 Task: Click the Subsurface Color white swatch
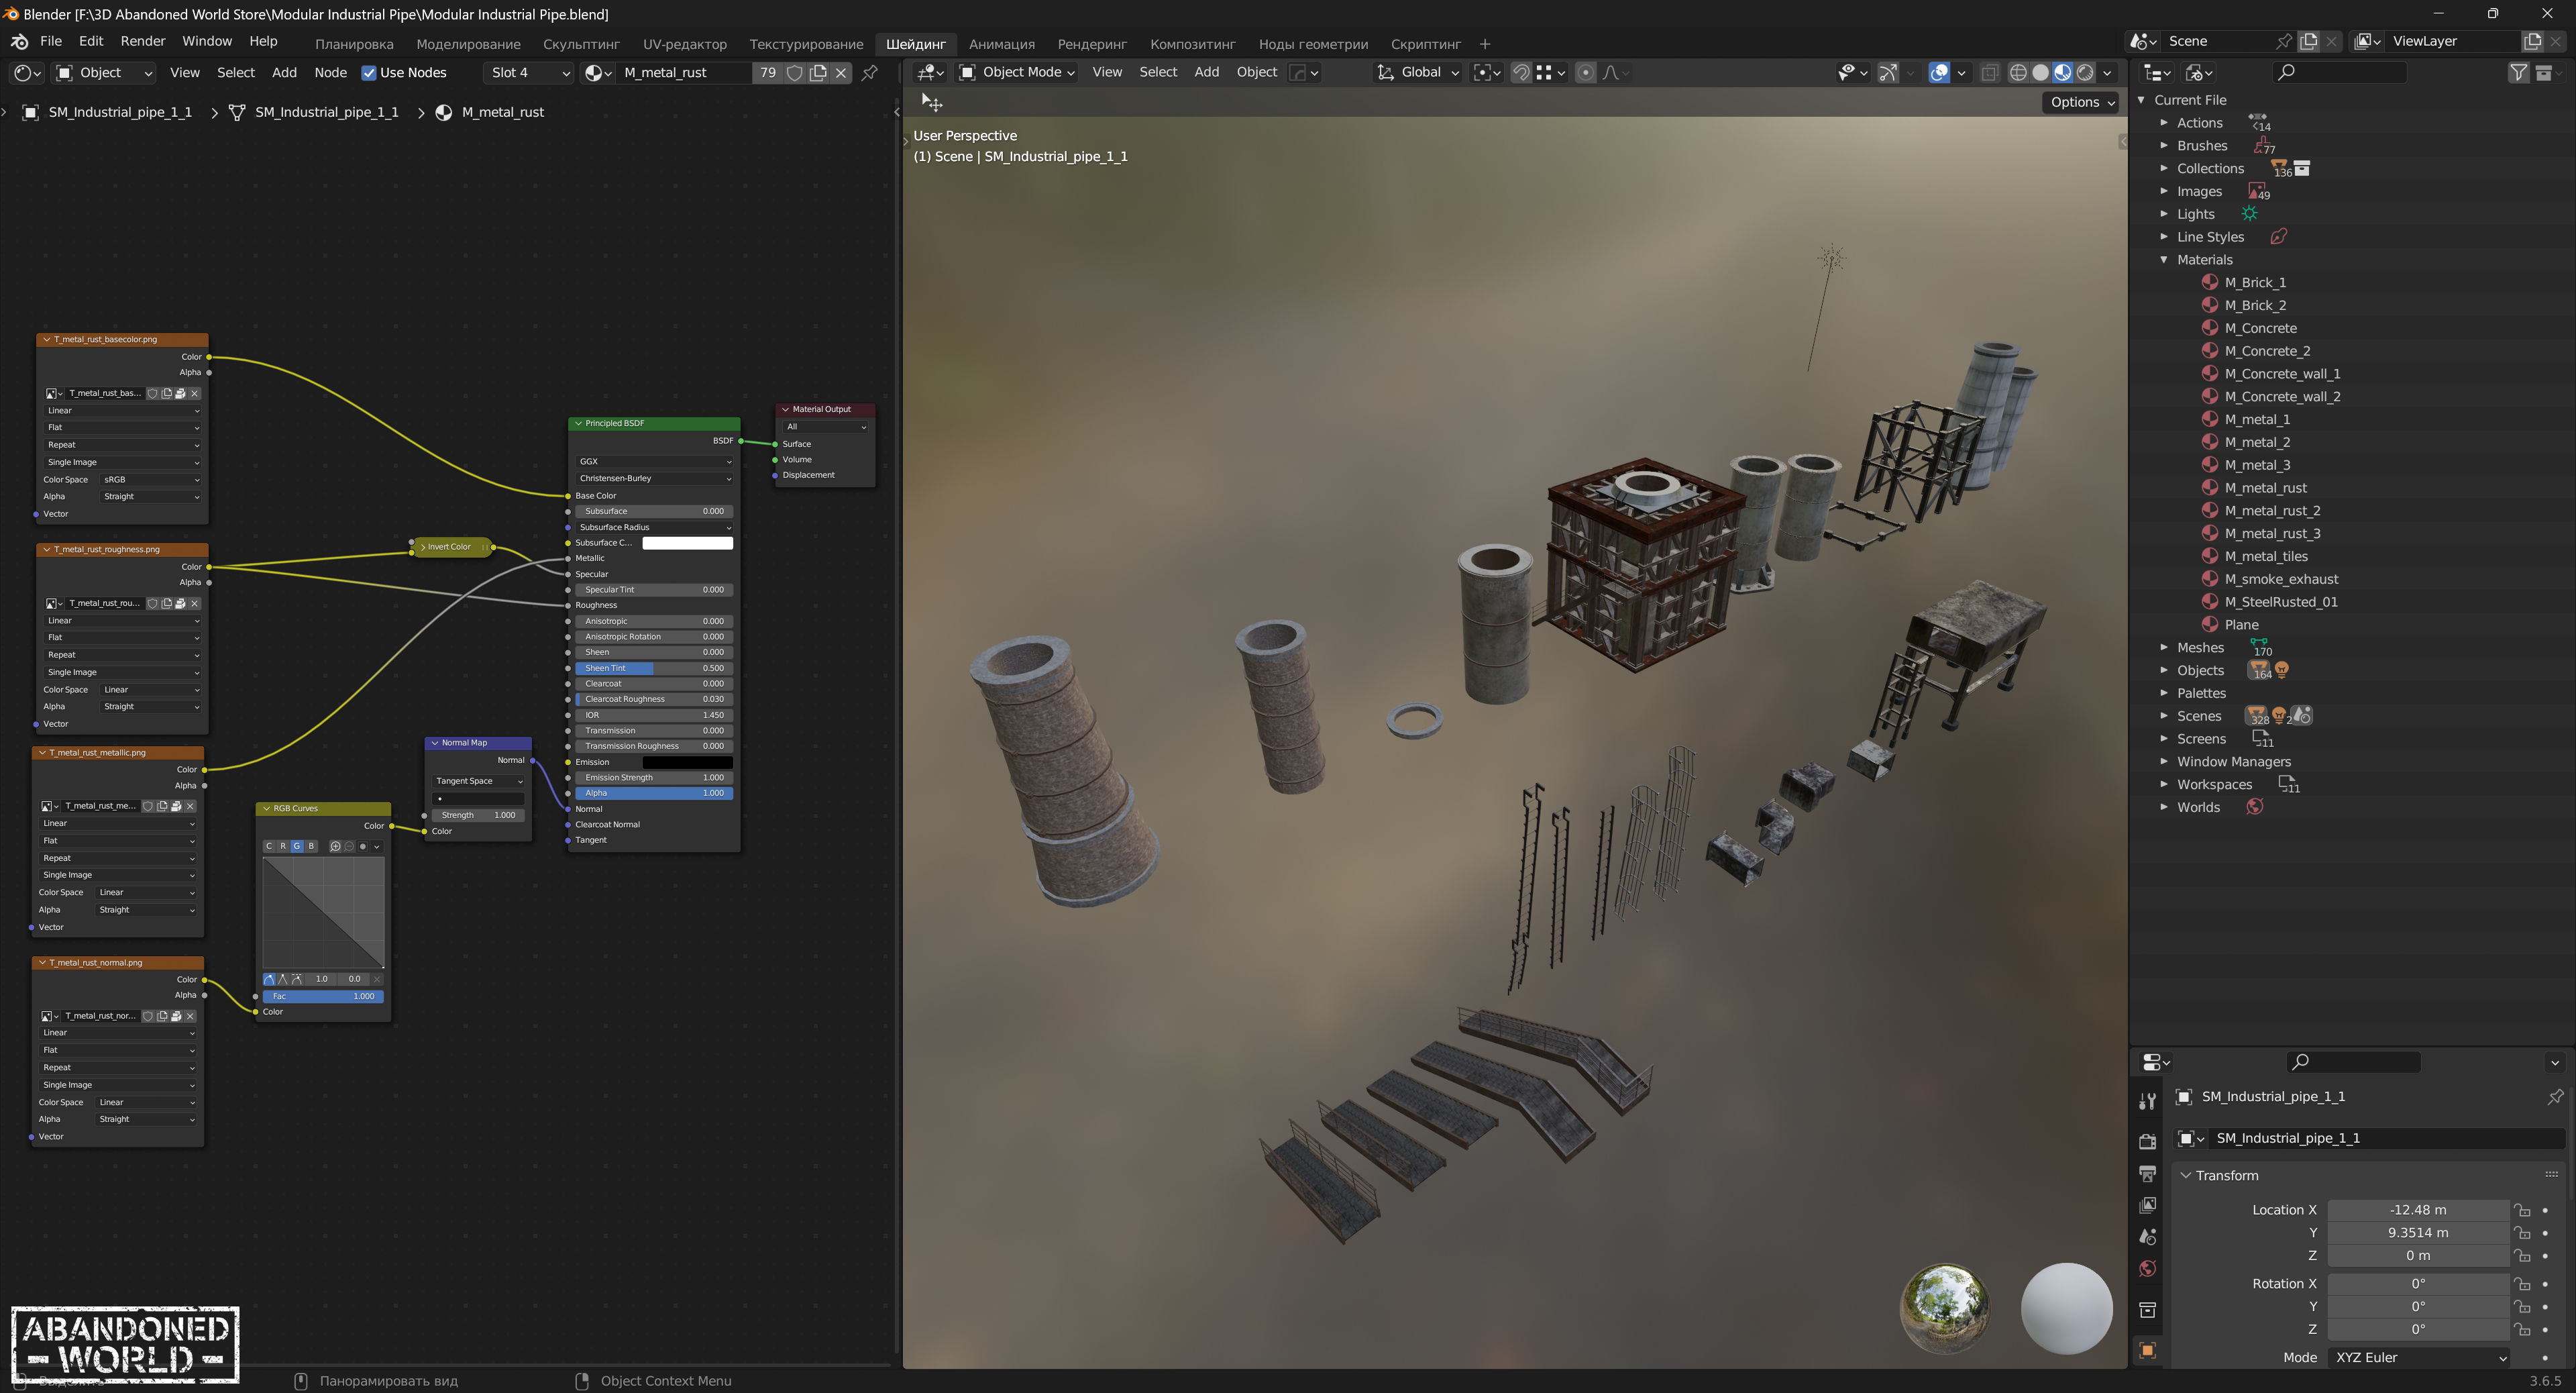687,543
